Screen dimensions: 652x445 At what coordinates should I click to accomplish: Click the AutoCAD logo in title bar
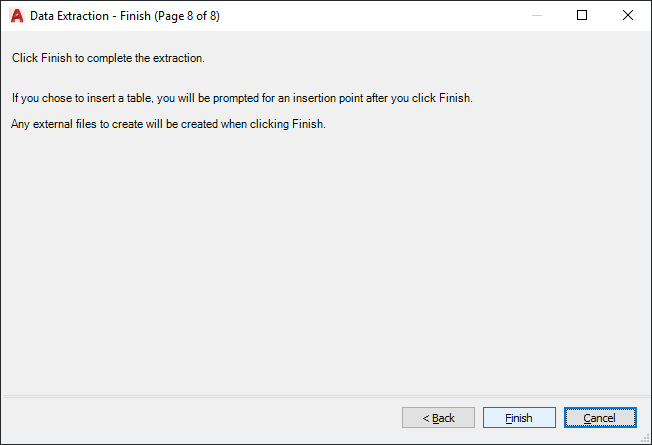coord(16,15)
